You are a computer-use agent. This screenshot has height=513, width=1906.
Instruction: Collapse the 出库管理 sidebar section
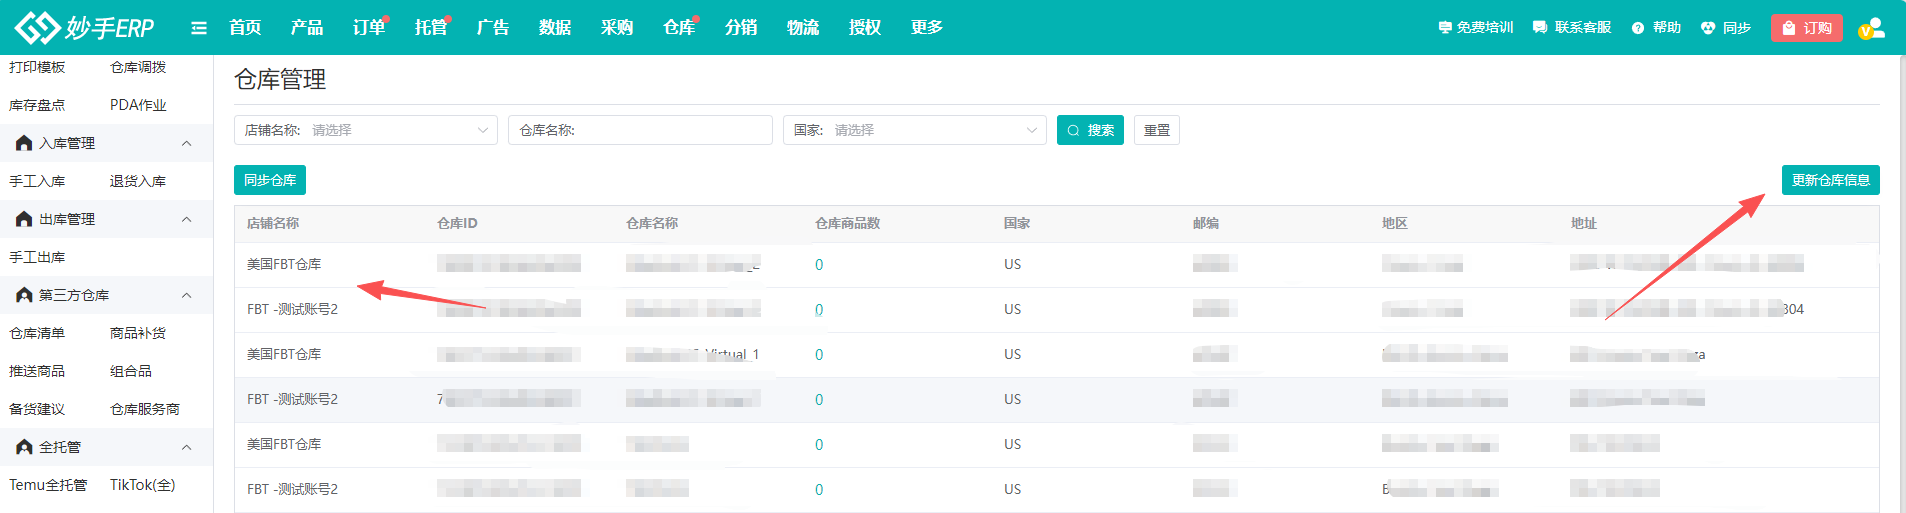(x=186, y=220)
